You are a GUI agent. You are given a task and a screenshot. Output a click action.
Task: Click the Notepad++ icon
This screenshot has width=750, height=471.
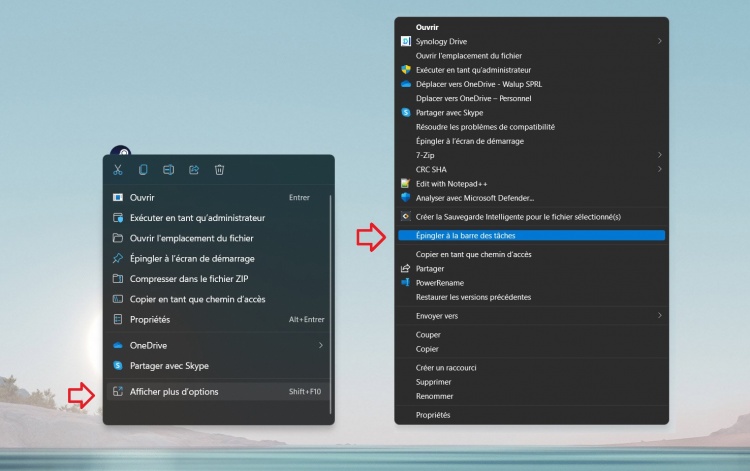coord(406,184)
